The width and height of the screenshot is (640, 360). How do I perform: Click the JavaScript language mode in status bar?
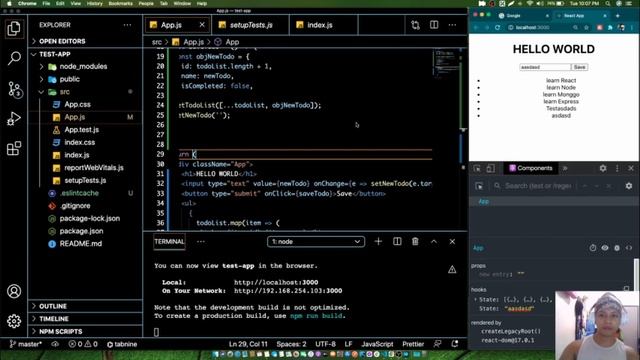coord(377,344)
